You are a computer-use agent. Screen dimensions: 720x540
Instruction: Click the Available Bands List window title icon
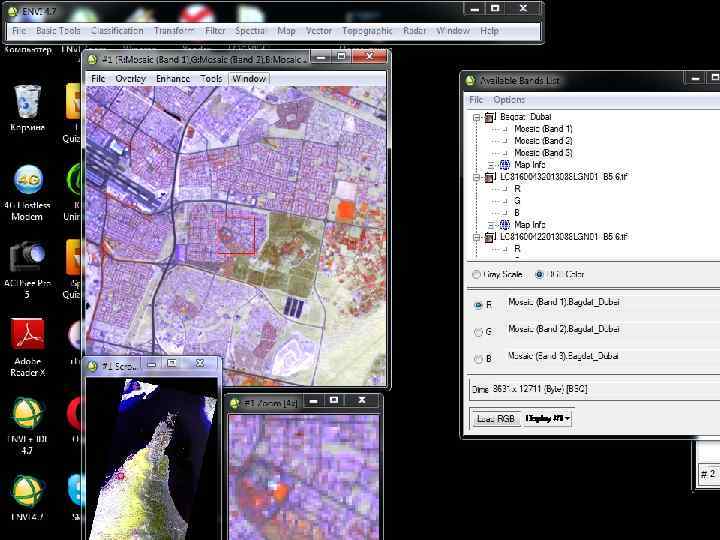(470, 81)
